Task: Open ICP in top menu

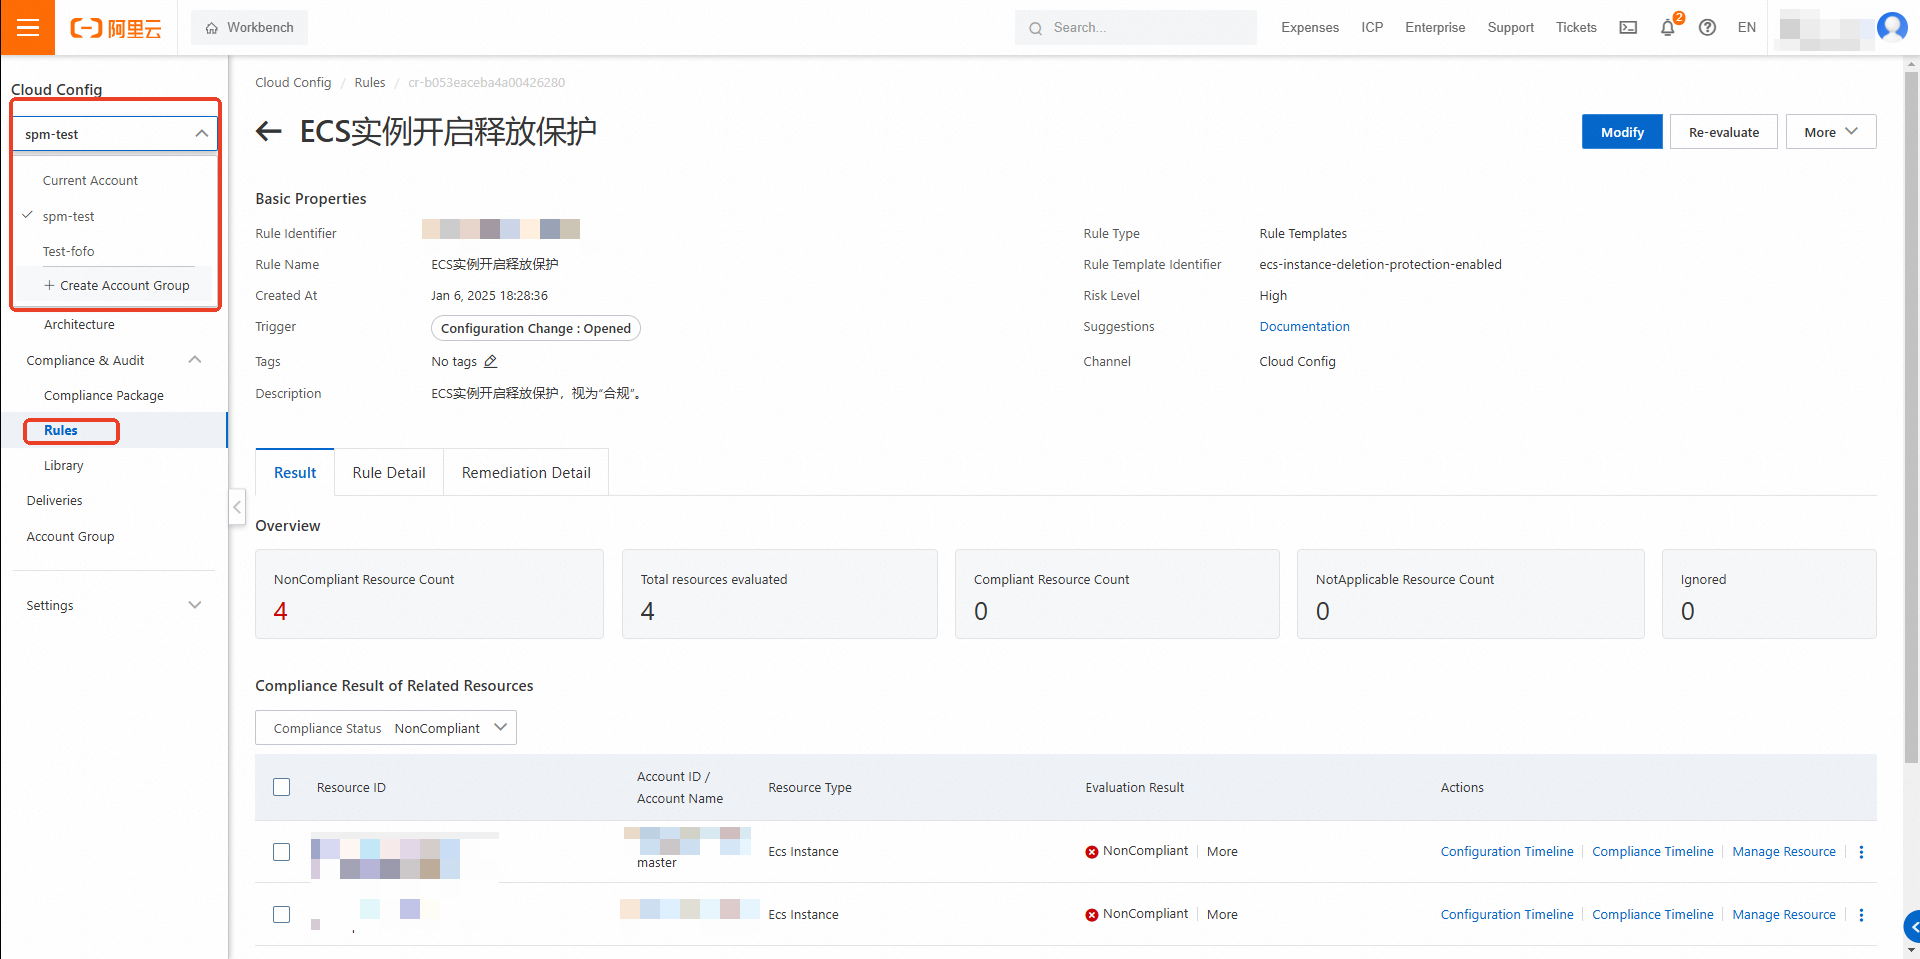Action: click(1372, 28)
